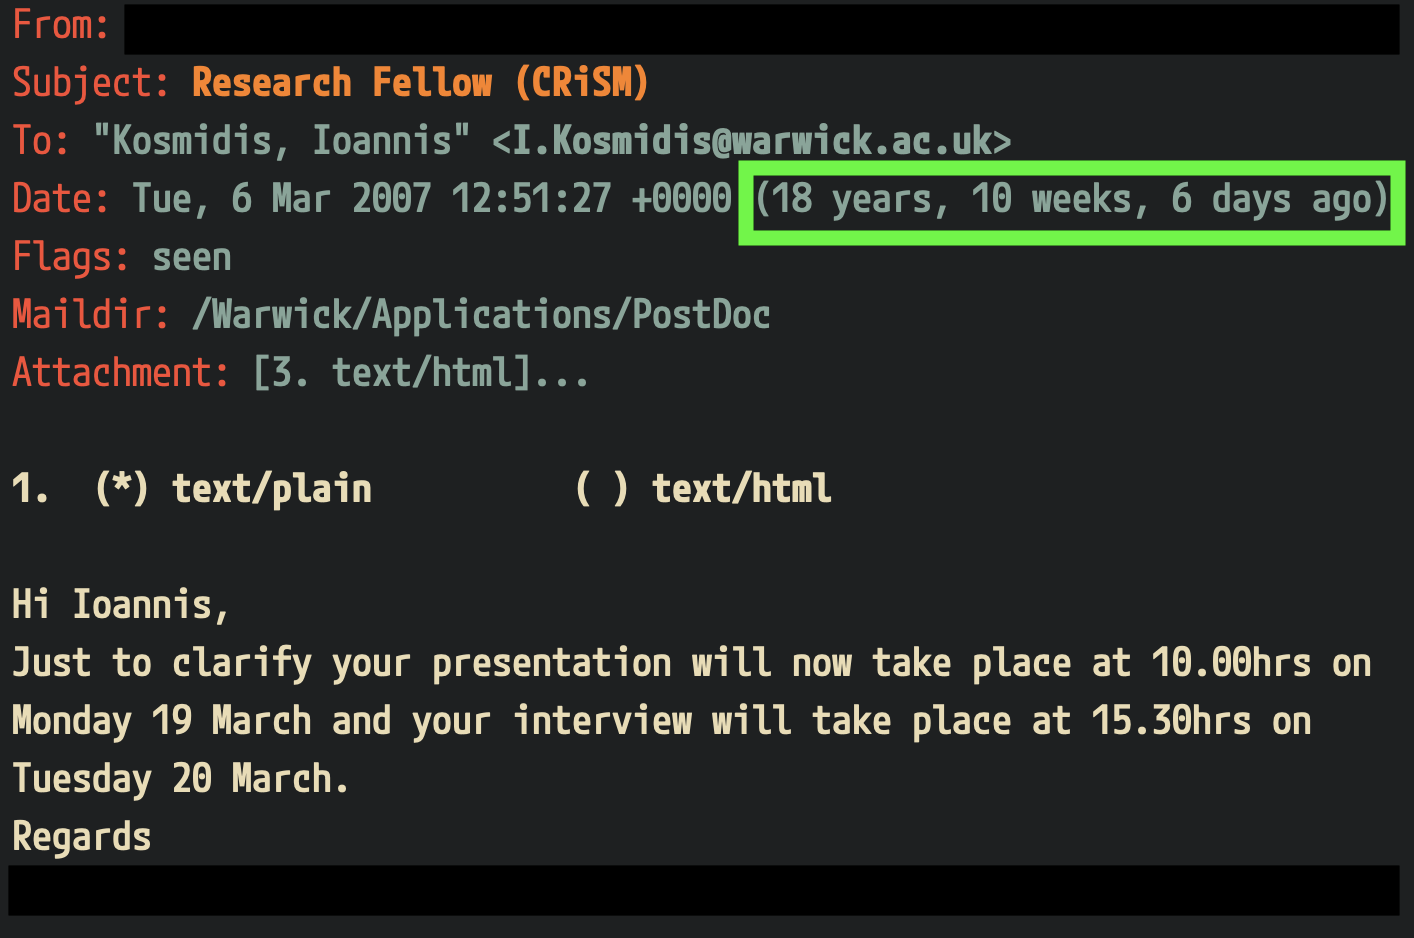The image size is (1414, 938).
Task: Open the /Warwick/Applications/PostDoc maildir path
Action: tap(481, 315)
